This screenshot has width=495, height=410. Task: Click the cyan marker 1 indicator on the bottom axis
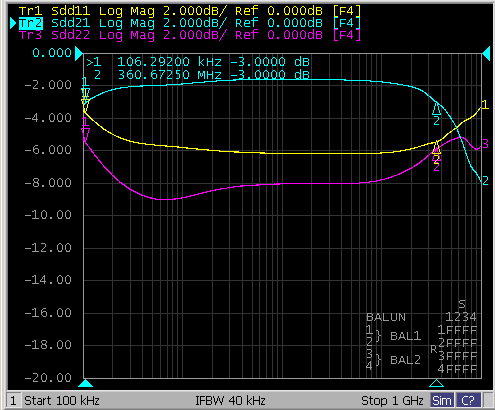85,383
